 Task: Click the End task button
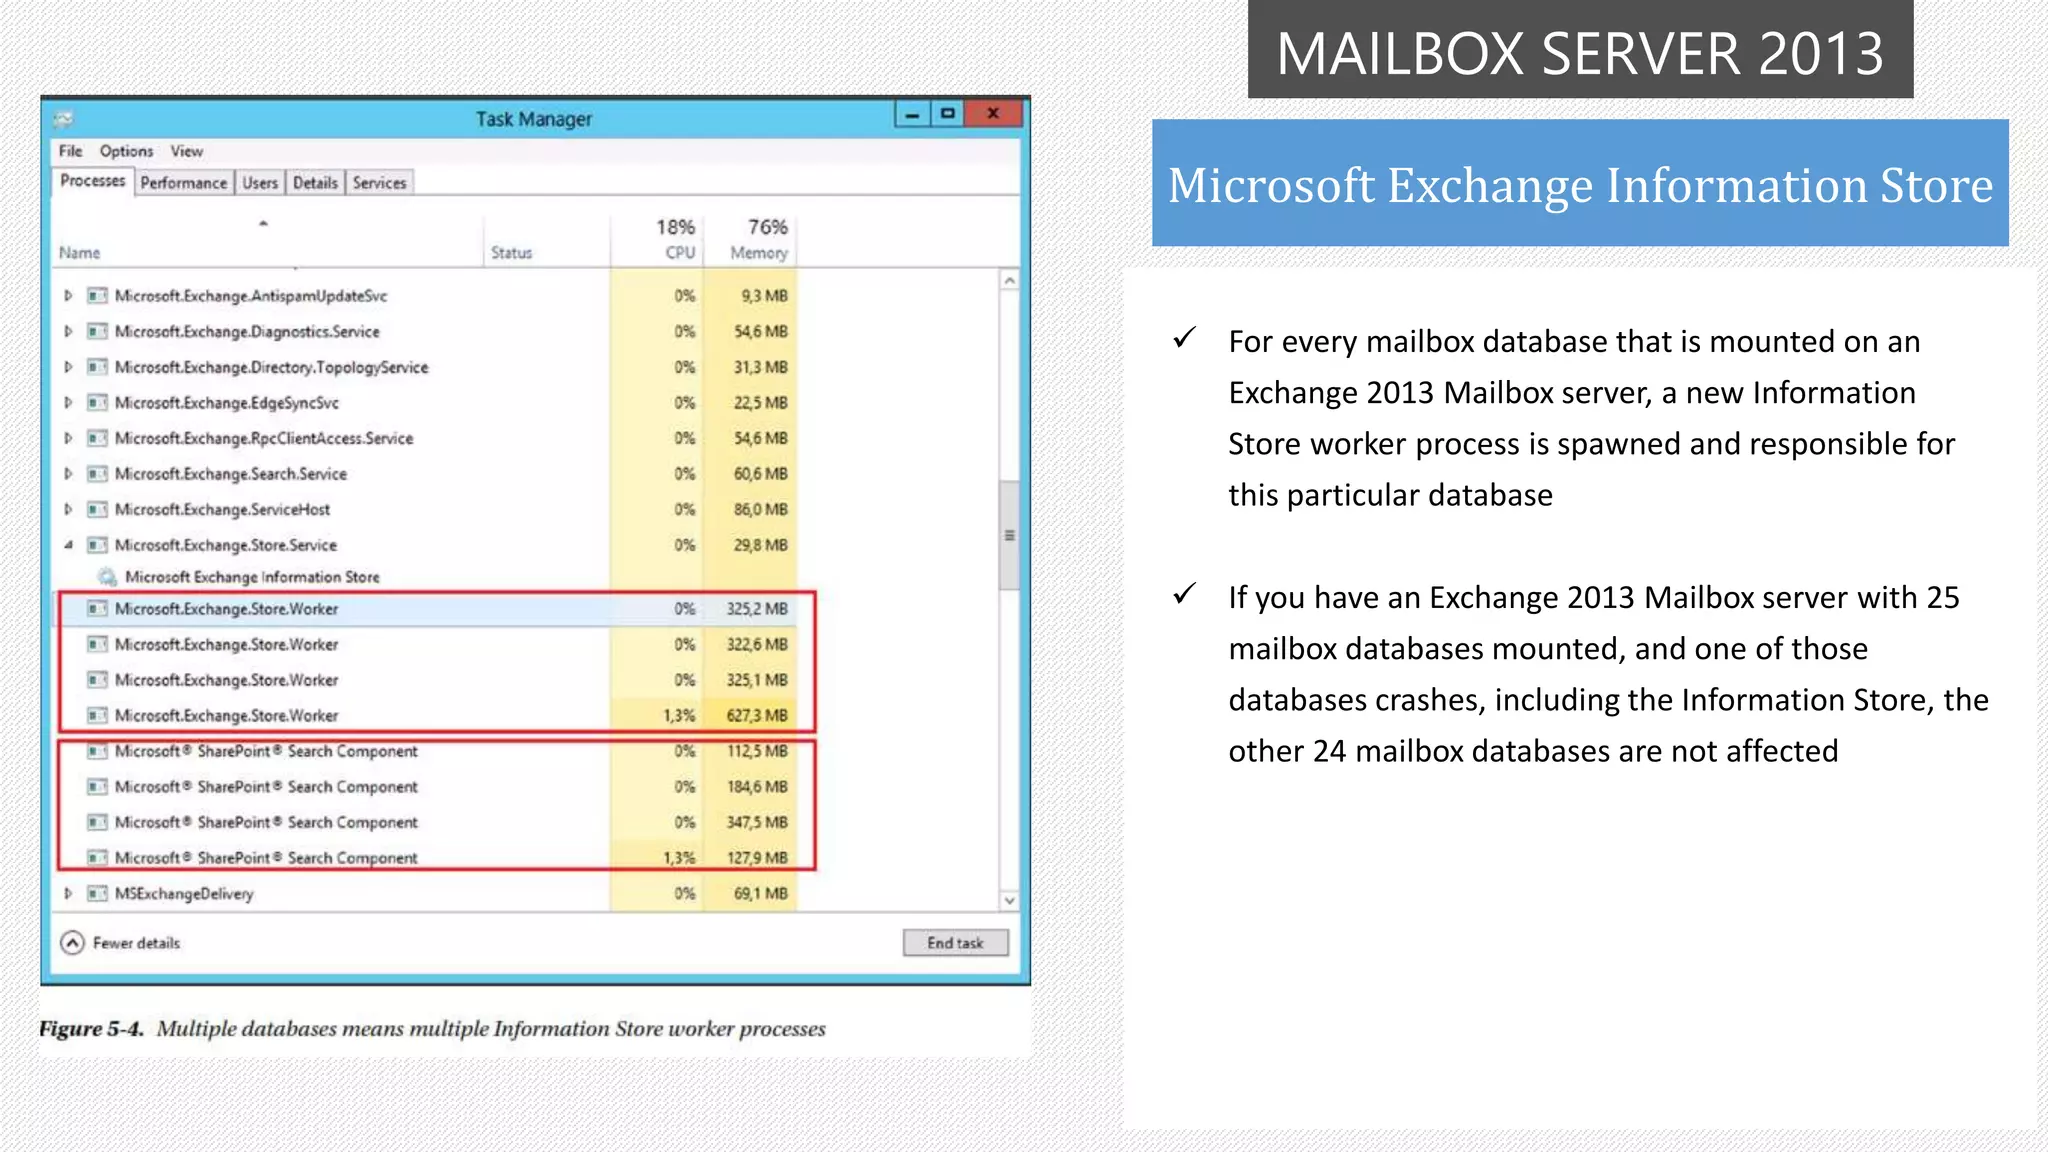click(955, 943)
